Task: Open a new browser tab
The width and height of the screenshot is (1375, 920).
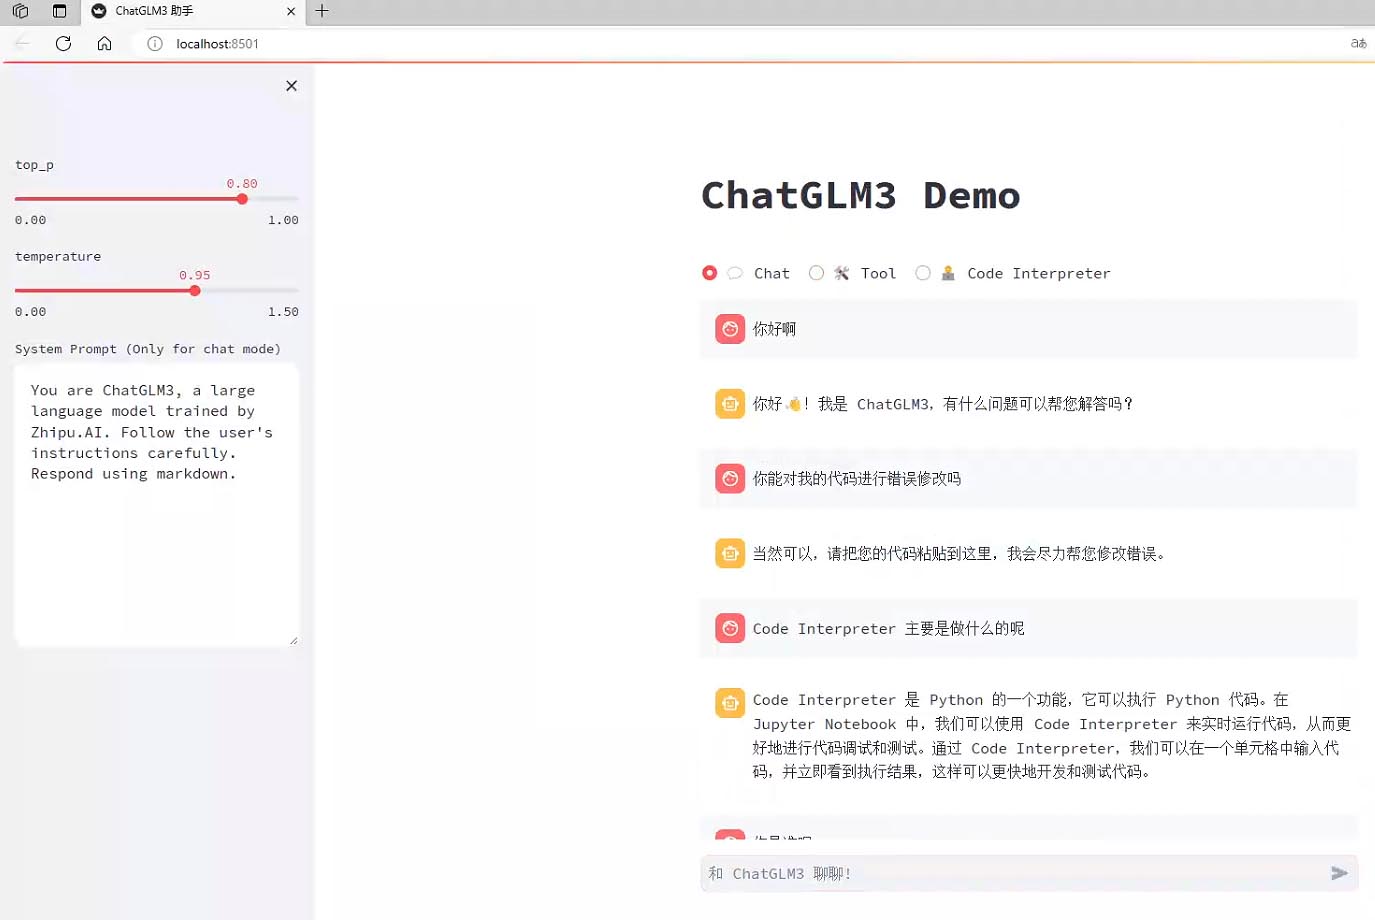Action: (x=322, y=11)
